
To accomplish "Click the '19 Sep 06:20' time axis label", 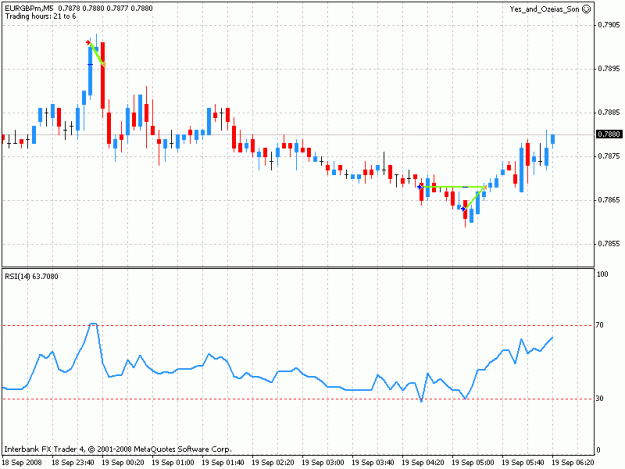I will (573, 462).
